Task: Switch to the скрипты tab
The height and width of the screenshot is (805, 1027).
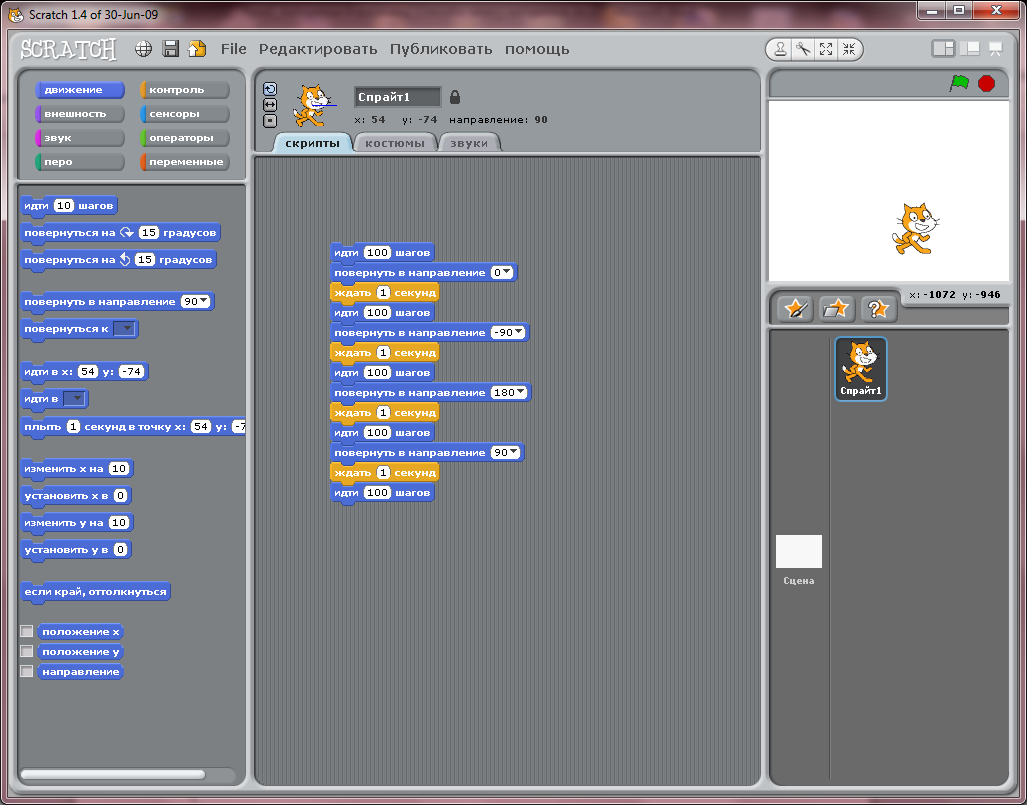Action: pos(312,143)
